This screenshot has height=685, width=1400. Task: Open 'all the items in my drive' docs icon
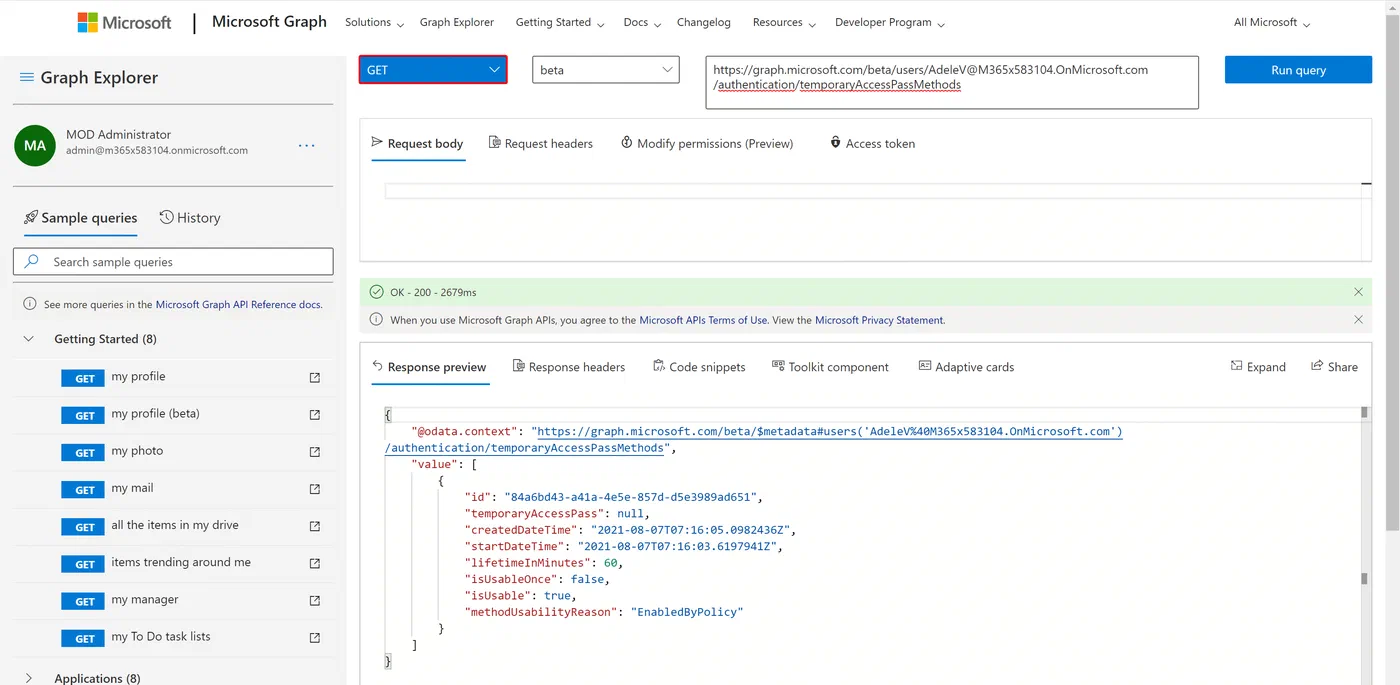[x=315, y=526]
